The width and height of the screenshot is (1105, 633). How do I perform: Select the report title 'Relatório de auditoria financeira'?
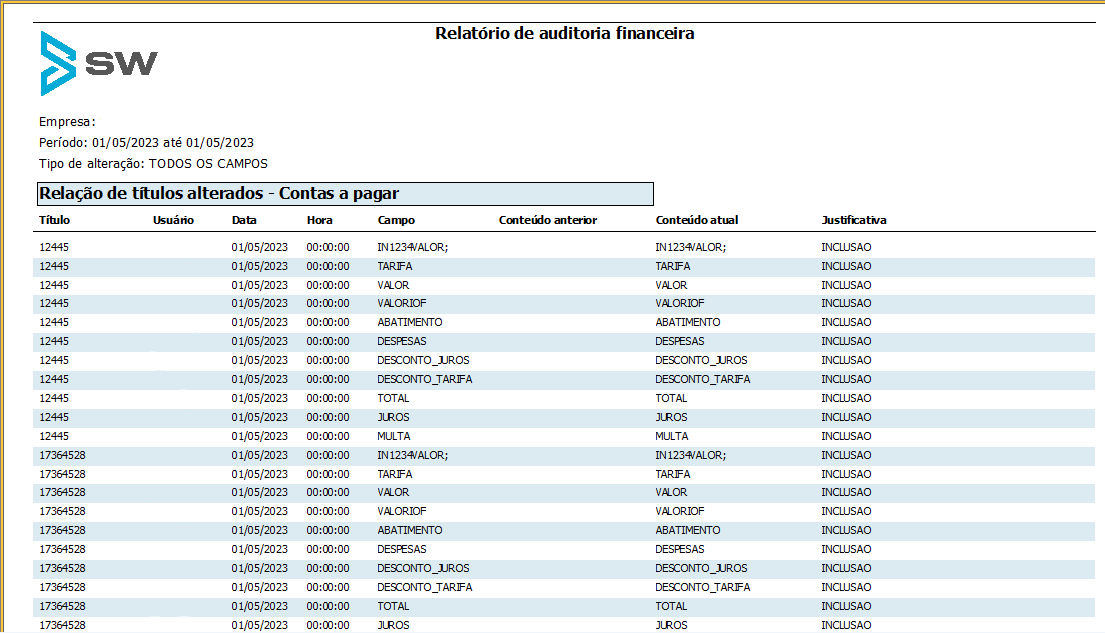tap(564, 33)
